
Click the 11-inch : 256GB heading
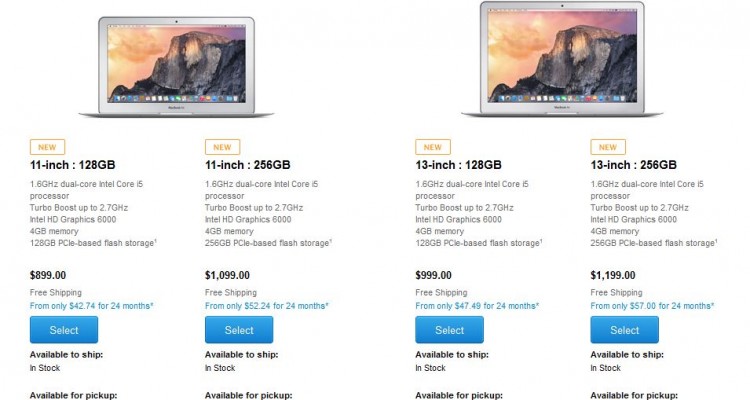[x=248, y=165]
